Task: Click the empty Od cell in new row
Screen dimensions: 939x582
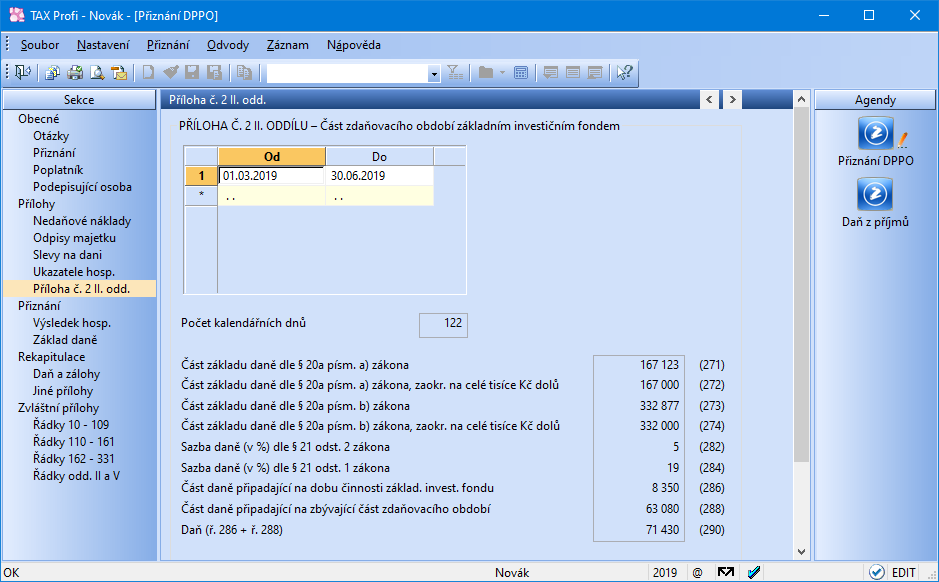Action: (272, 196)
